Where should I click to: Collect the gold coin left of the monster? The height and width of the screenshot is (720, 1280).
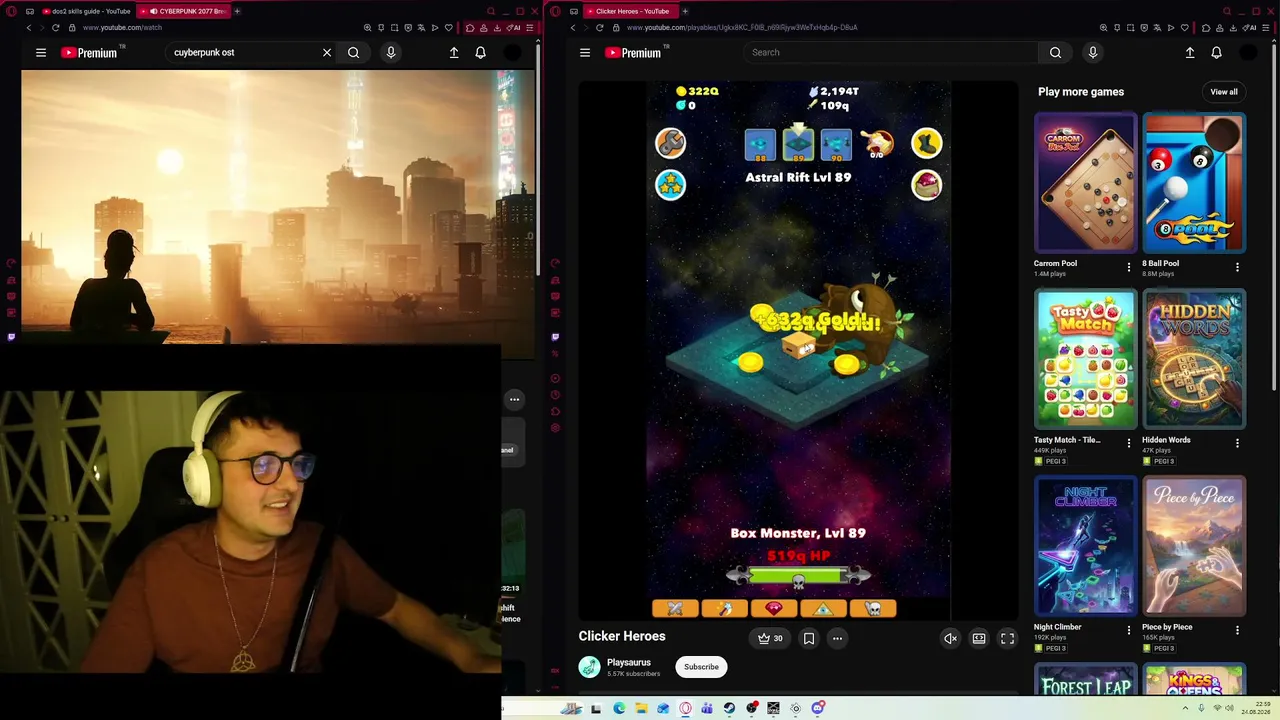750,364
